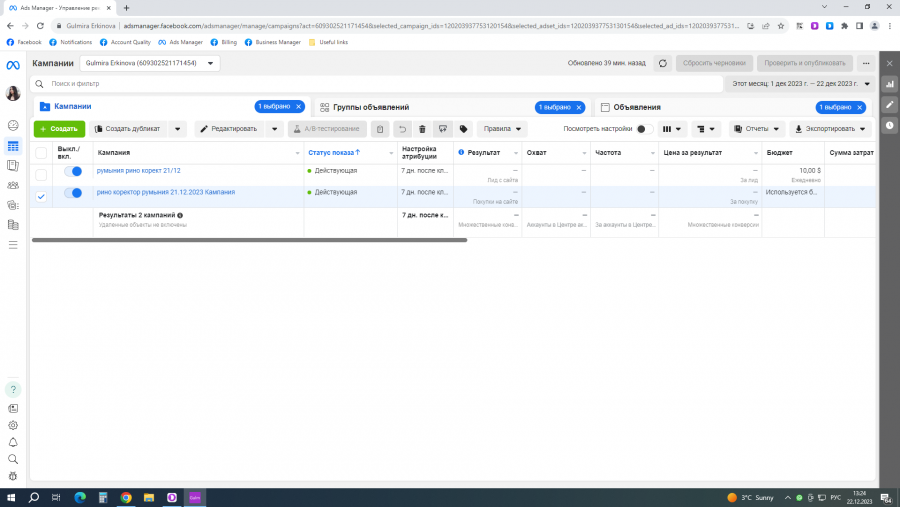Click the Chrome icon in Windows taskbar
This screenshot has height=507, width=900.
tap(126, 498)
